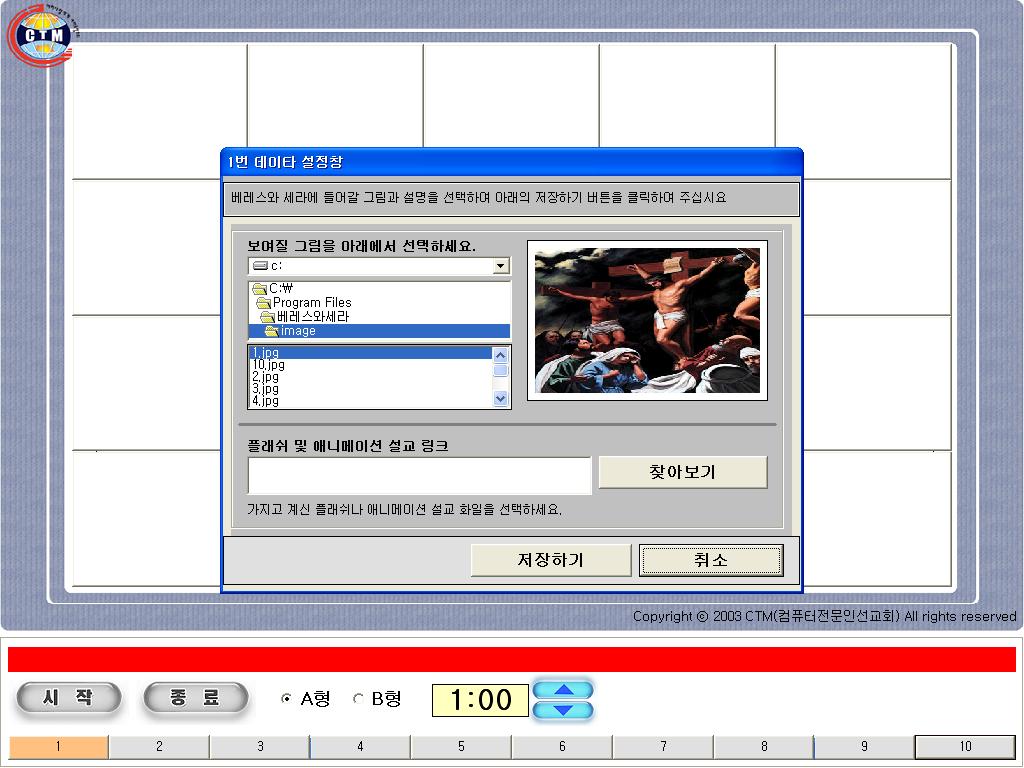Click the image folder icon

[272, 331]
